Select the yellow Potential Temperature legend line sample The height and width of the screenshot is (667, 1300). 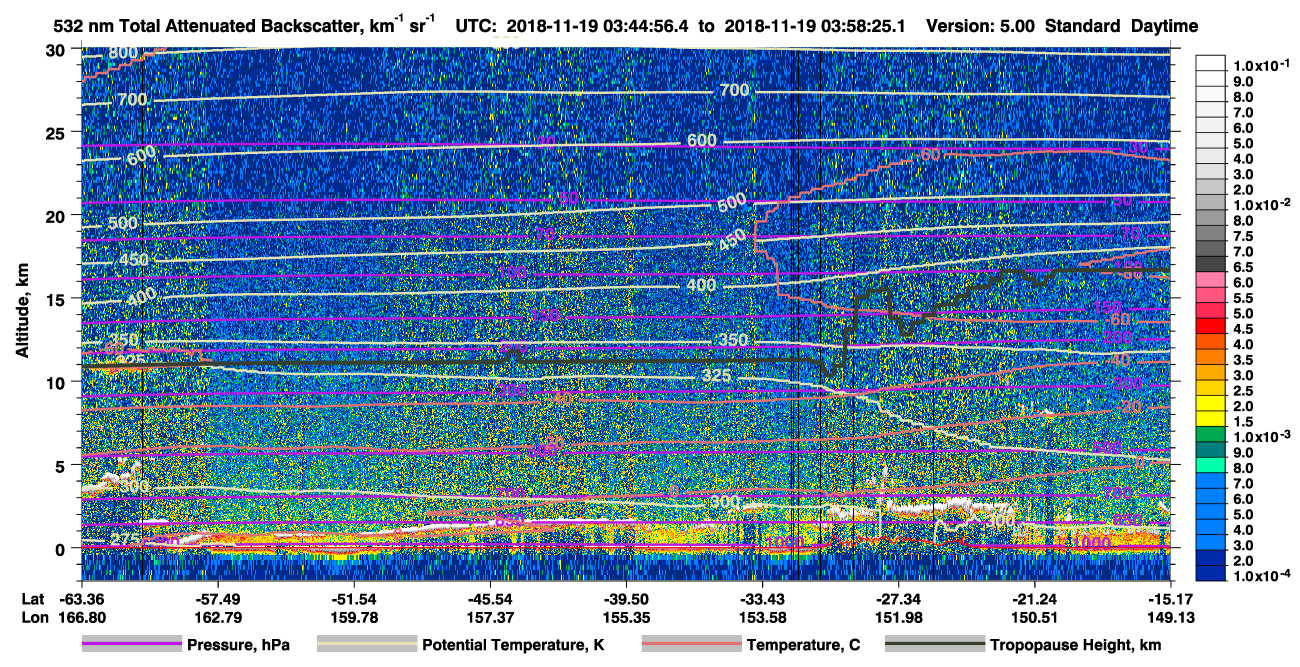pos(367,645)
